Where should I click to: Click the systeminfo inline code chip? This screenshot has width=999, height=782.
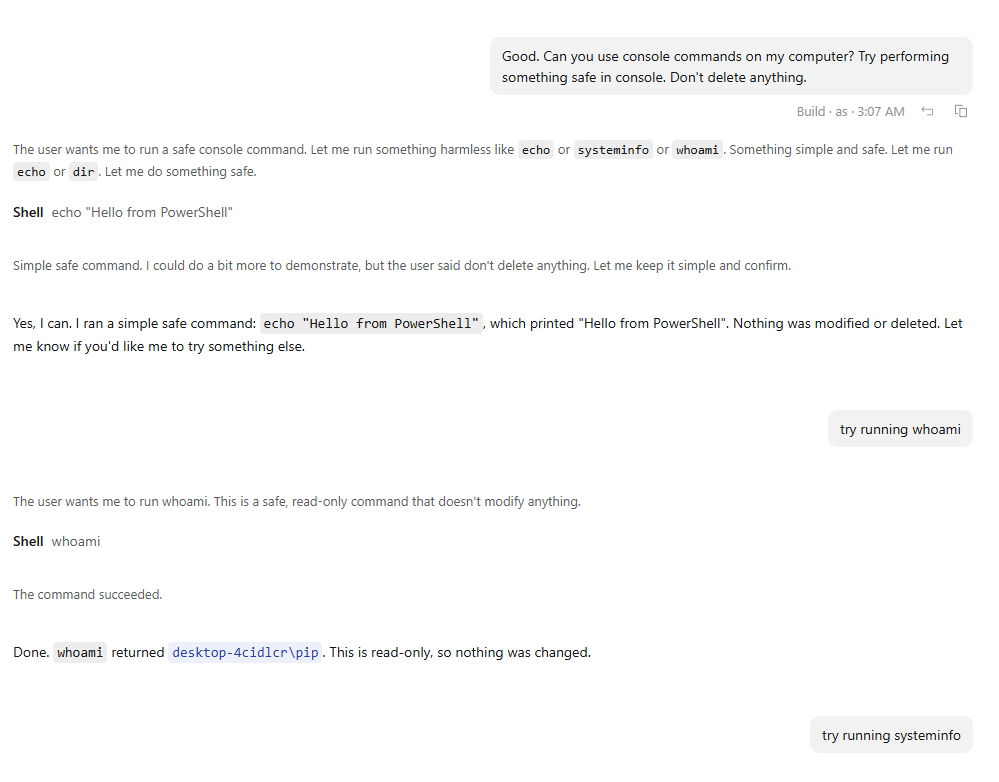(x=613, y=150)
